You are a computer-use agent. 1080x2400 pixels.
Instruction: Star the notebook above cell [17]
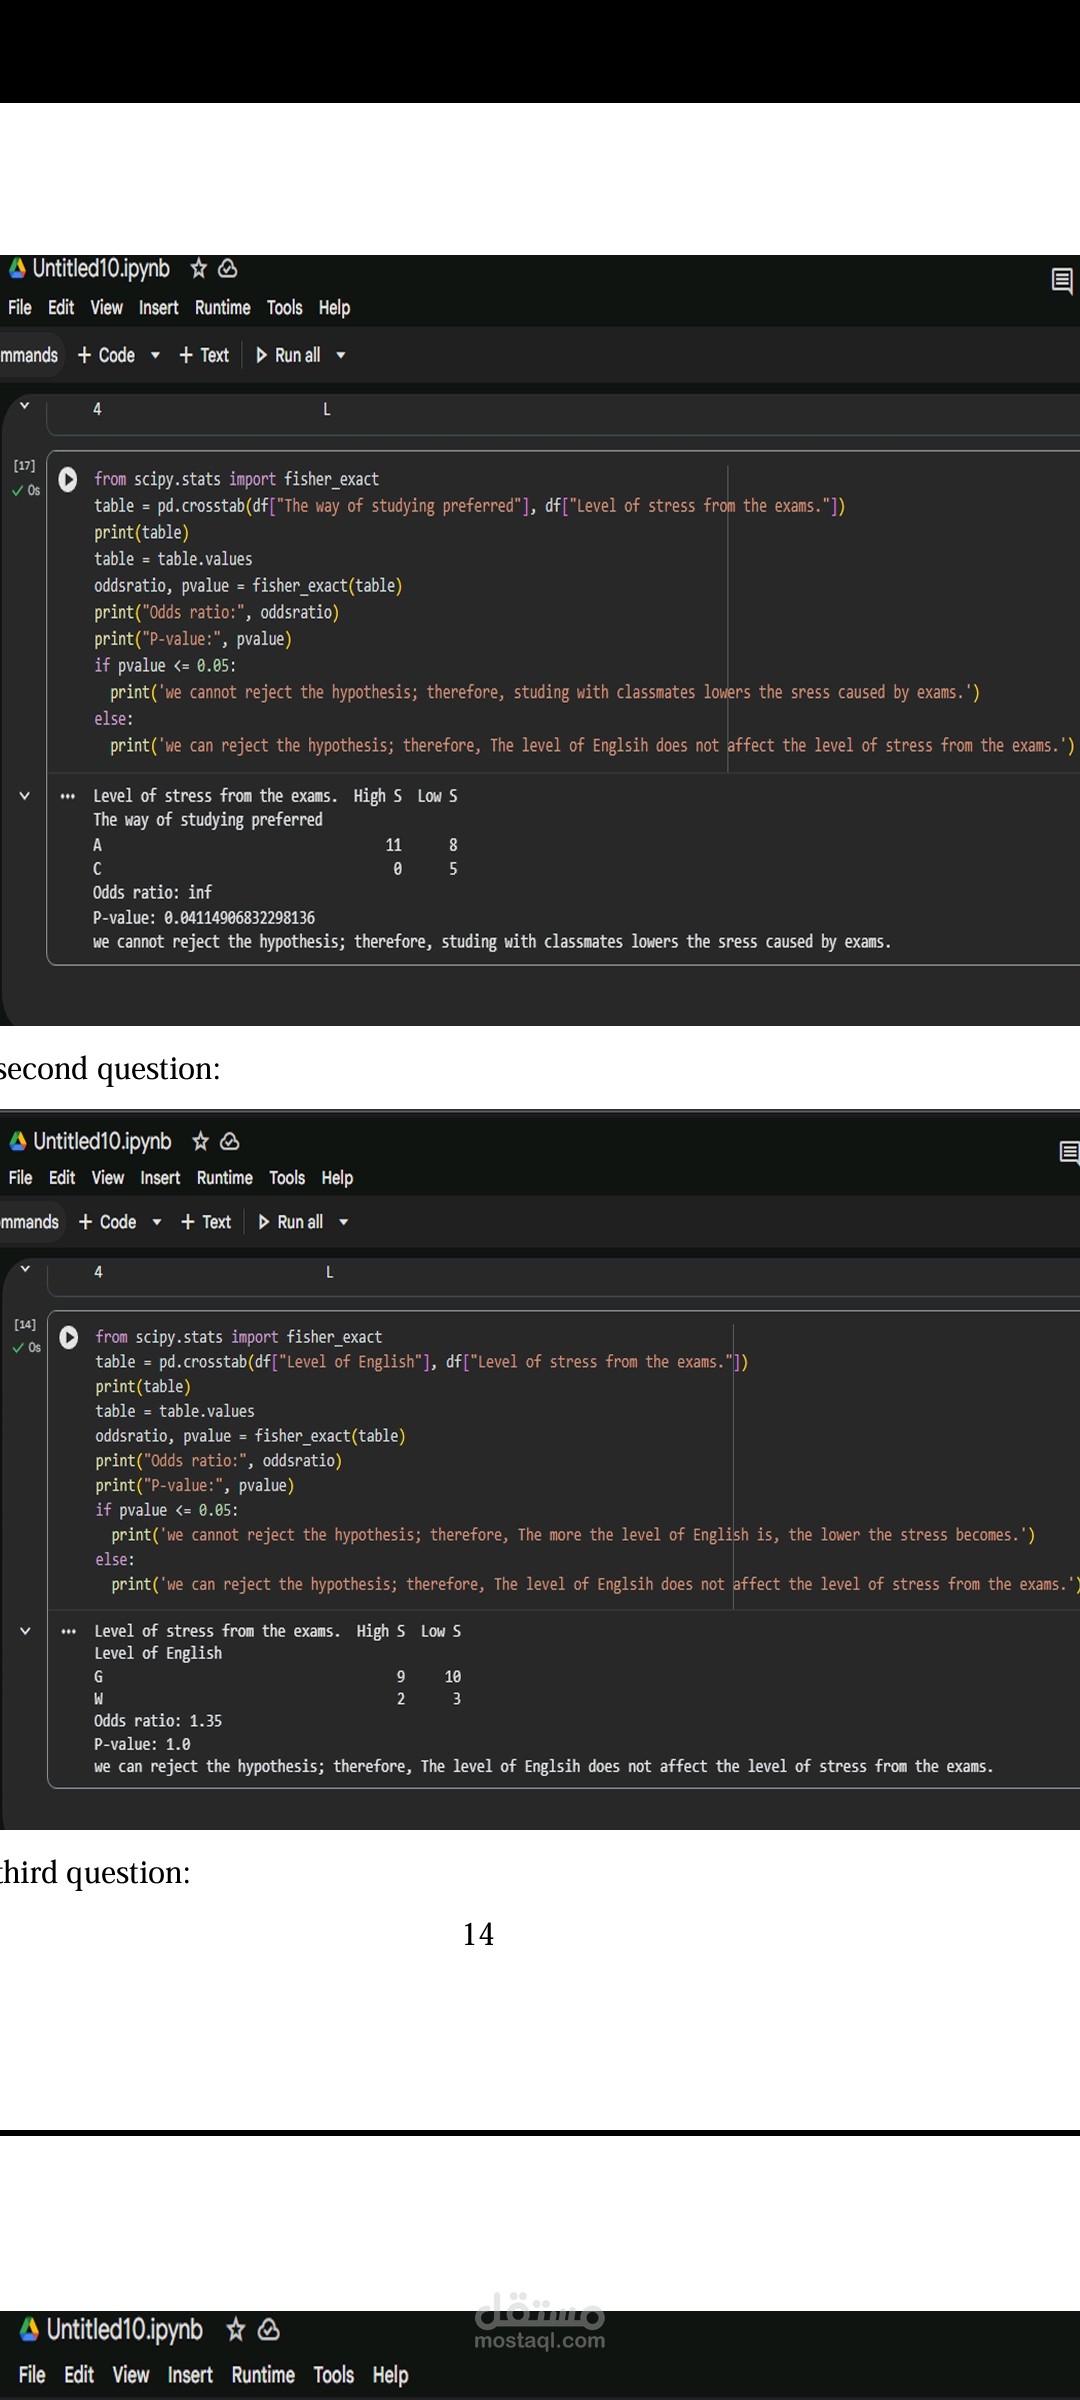pos(199,268)
